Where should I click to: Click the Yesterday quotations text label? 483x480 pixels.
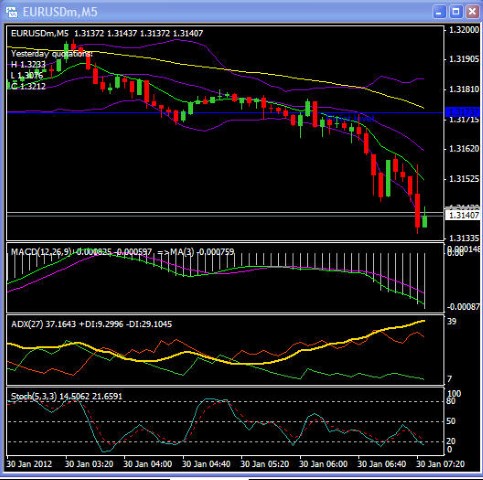pyautogui.click(x=52, y=54)
